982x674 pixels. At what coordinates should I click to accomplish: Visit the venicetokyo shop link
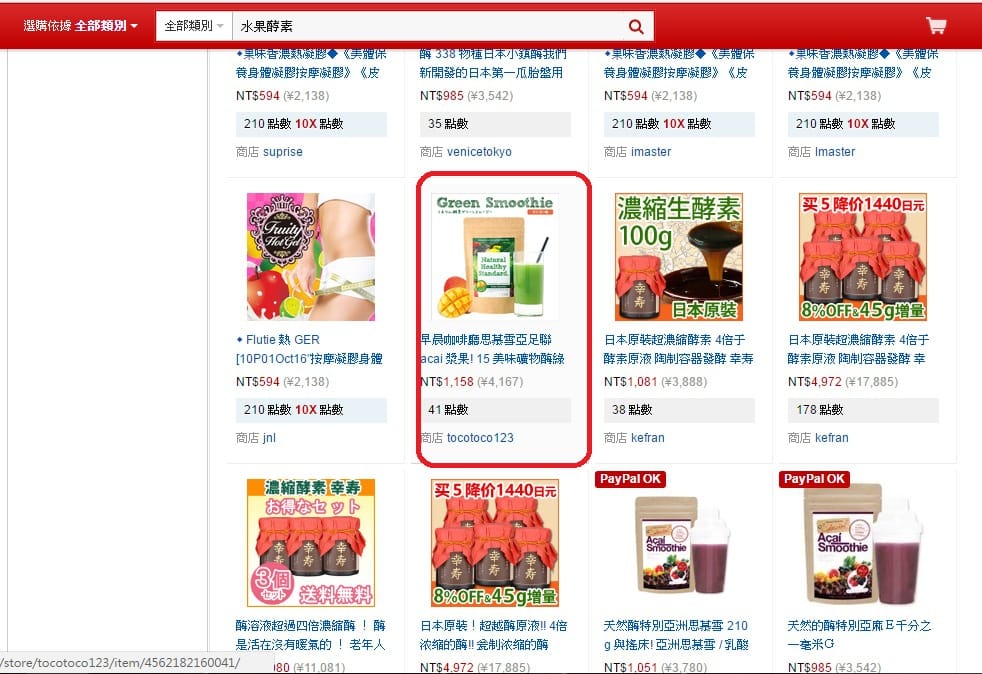[x=479, y=152]
